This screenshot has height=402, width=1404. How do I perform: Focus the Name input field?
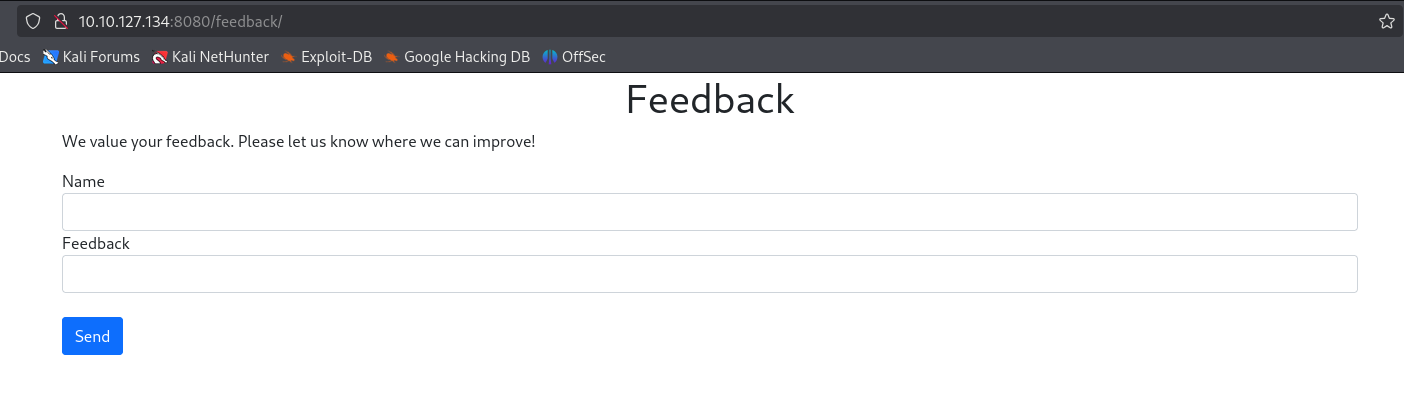(x=710, y=212)
